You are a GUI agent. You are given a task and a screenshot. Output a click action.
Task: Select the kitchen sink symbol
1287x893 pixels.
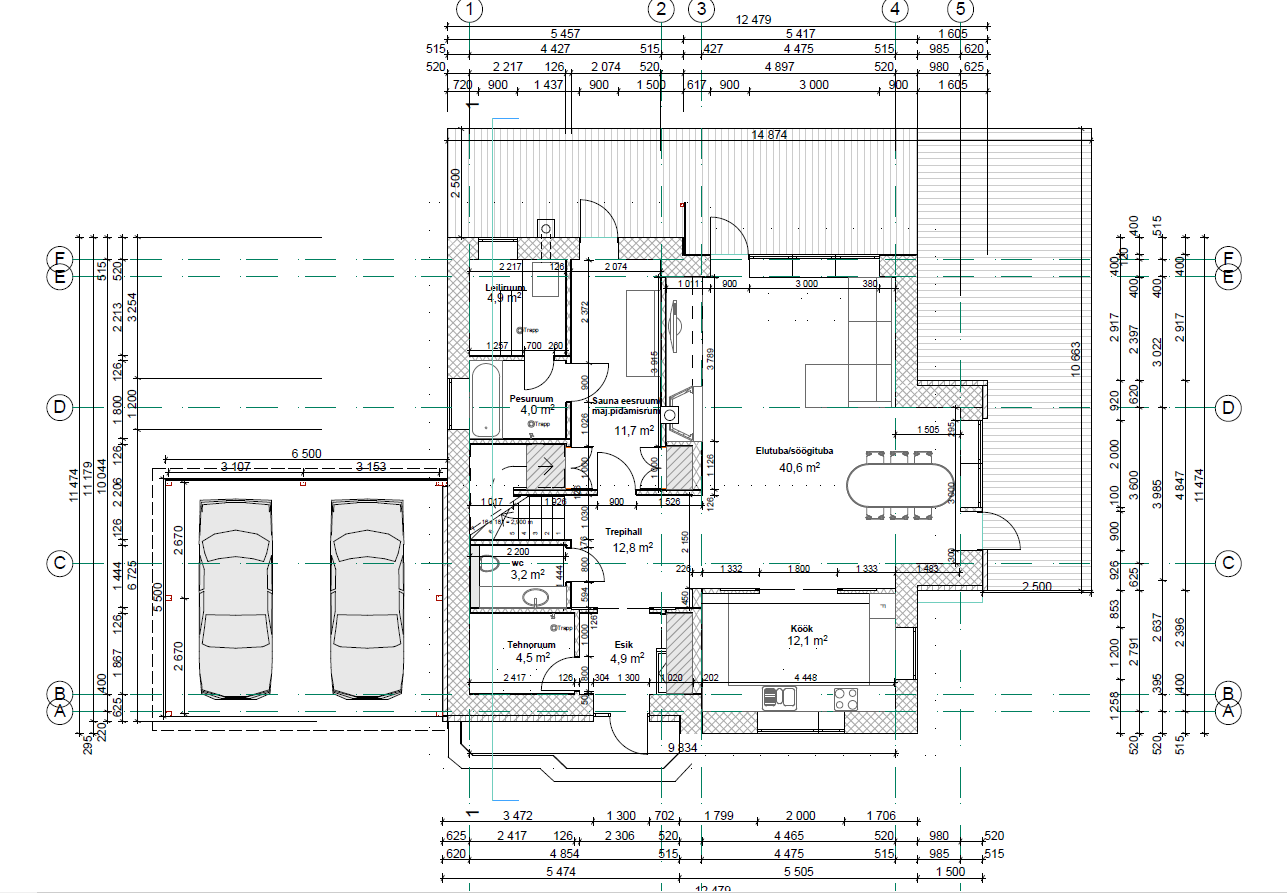tap(778, 697)
